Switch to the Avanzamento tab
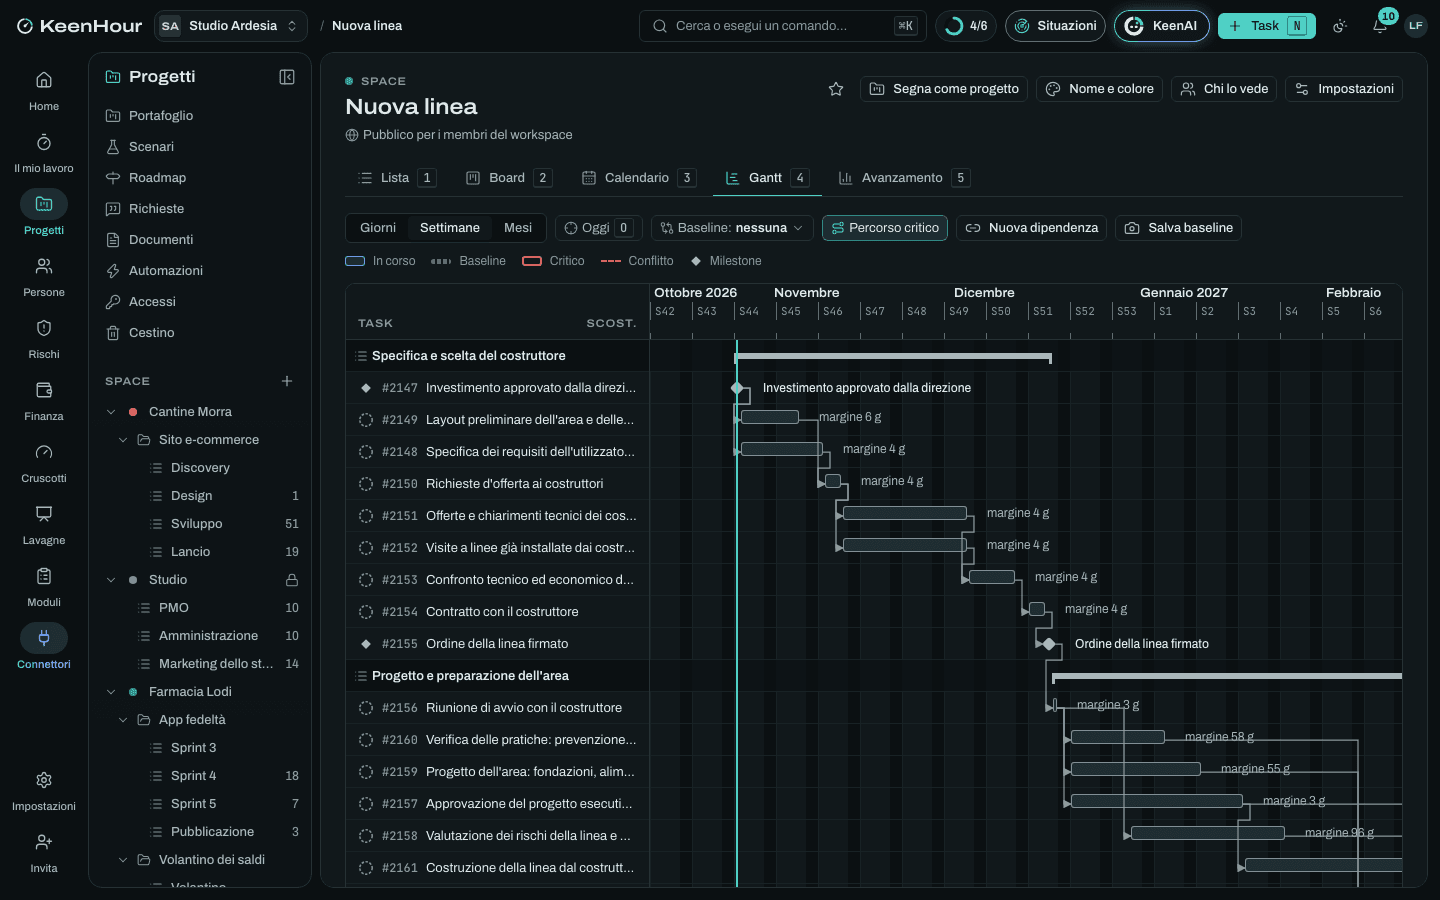Screen dimensions: 1440x900 (903, 178)
